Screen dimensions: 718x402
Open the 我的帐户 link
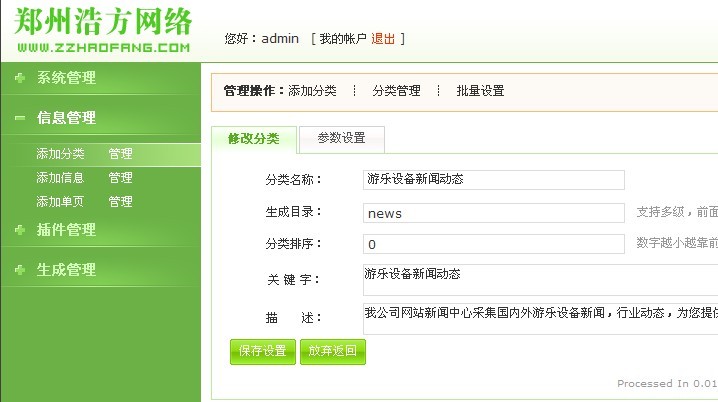(x=343, y=39)
